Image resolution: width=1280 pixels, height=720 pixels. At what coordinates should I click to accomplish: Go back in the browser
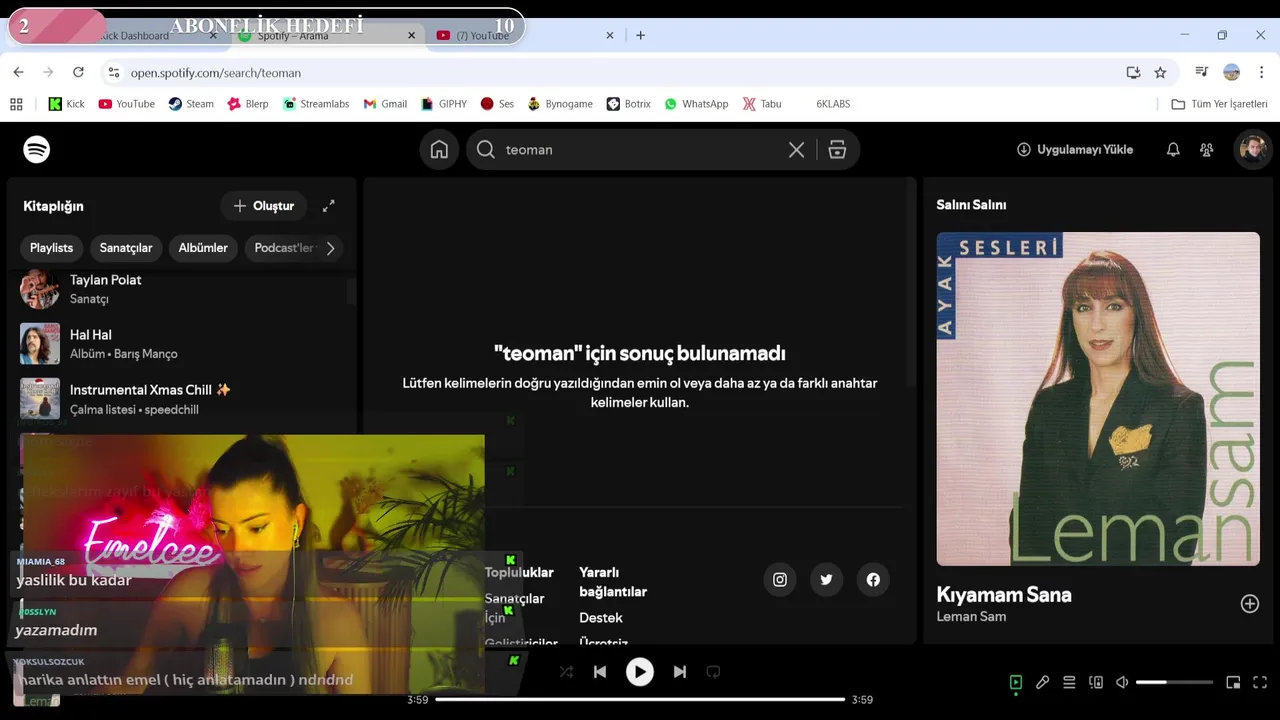(18, 72)
